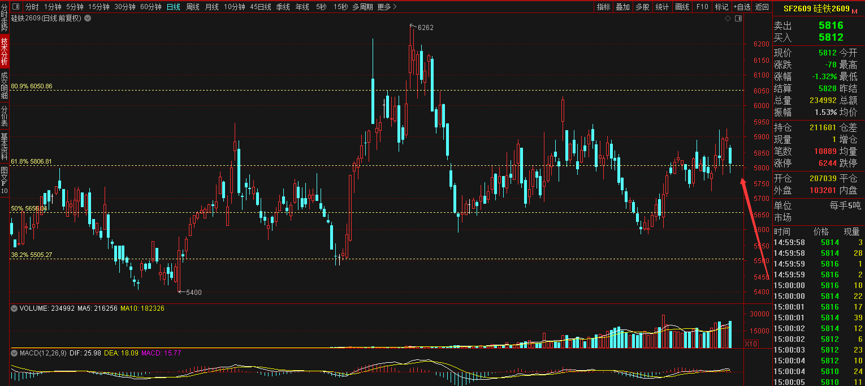
Task: Select the 60分钟 timeframe
Action: pos(151,7)
